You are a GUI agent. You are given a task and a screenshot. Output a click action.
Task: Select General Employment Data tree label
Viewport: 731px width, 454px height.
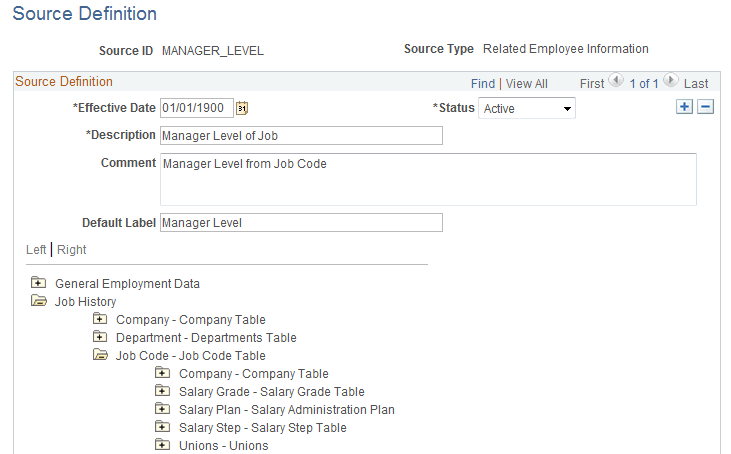(127, 284)
